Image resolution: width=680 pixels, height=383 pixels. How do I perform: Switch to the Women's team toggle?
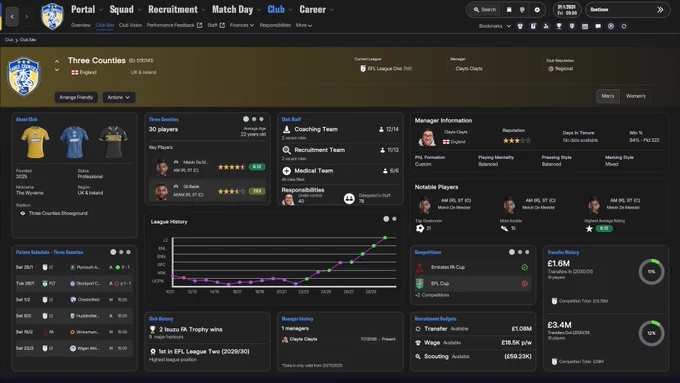pos(635,96)
